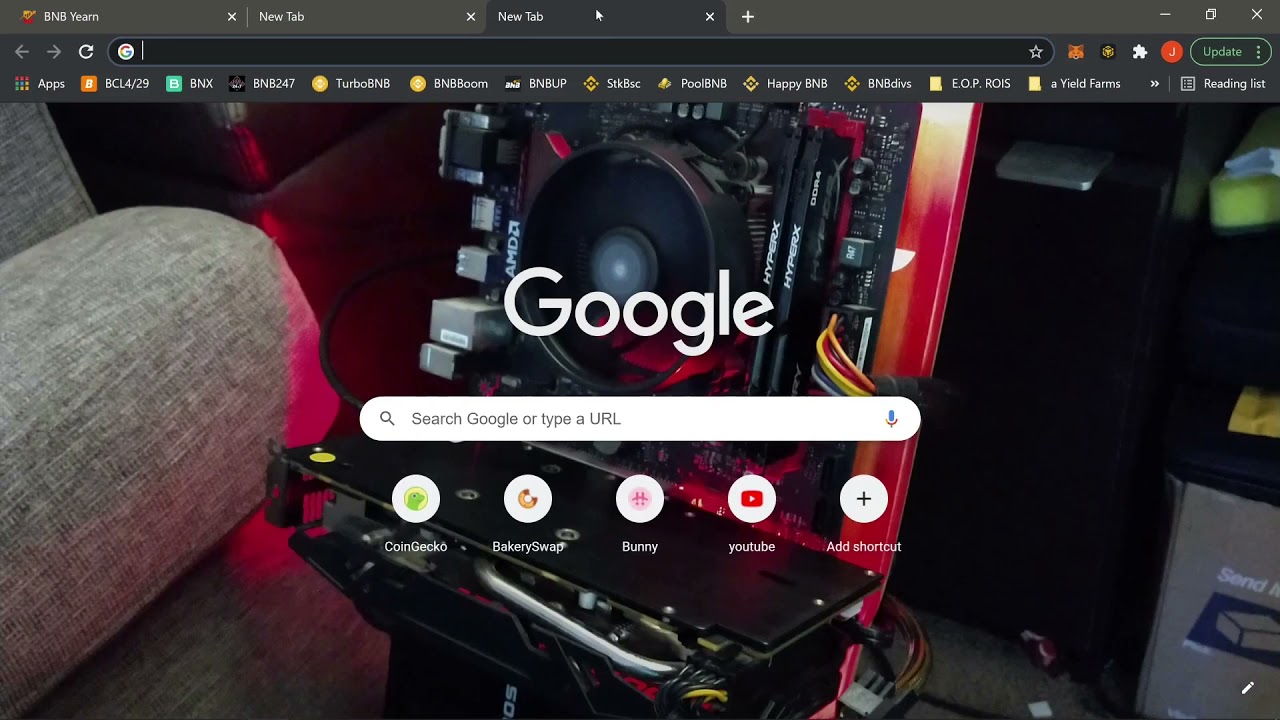Expand the a Yield Farms bookmark folder

coord(1074,84)
